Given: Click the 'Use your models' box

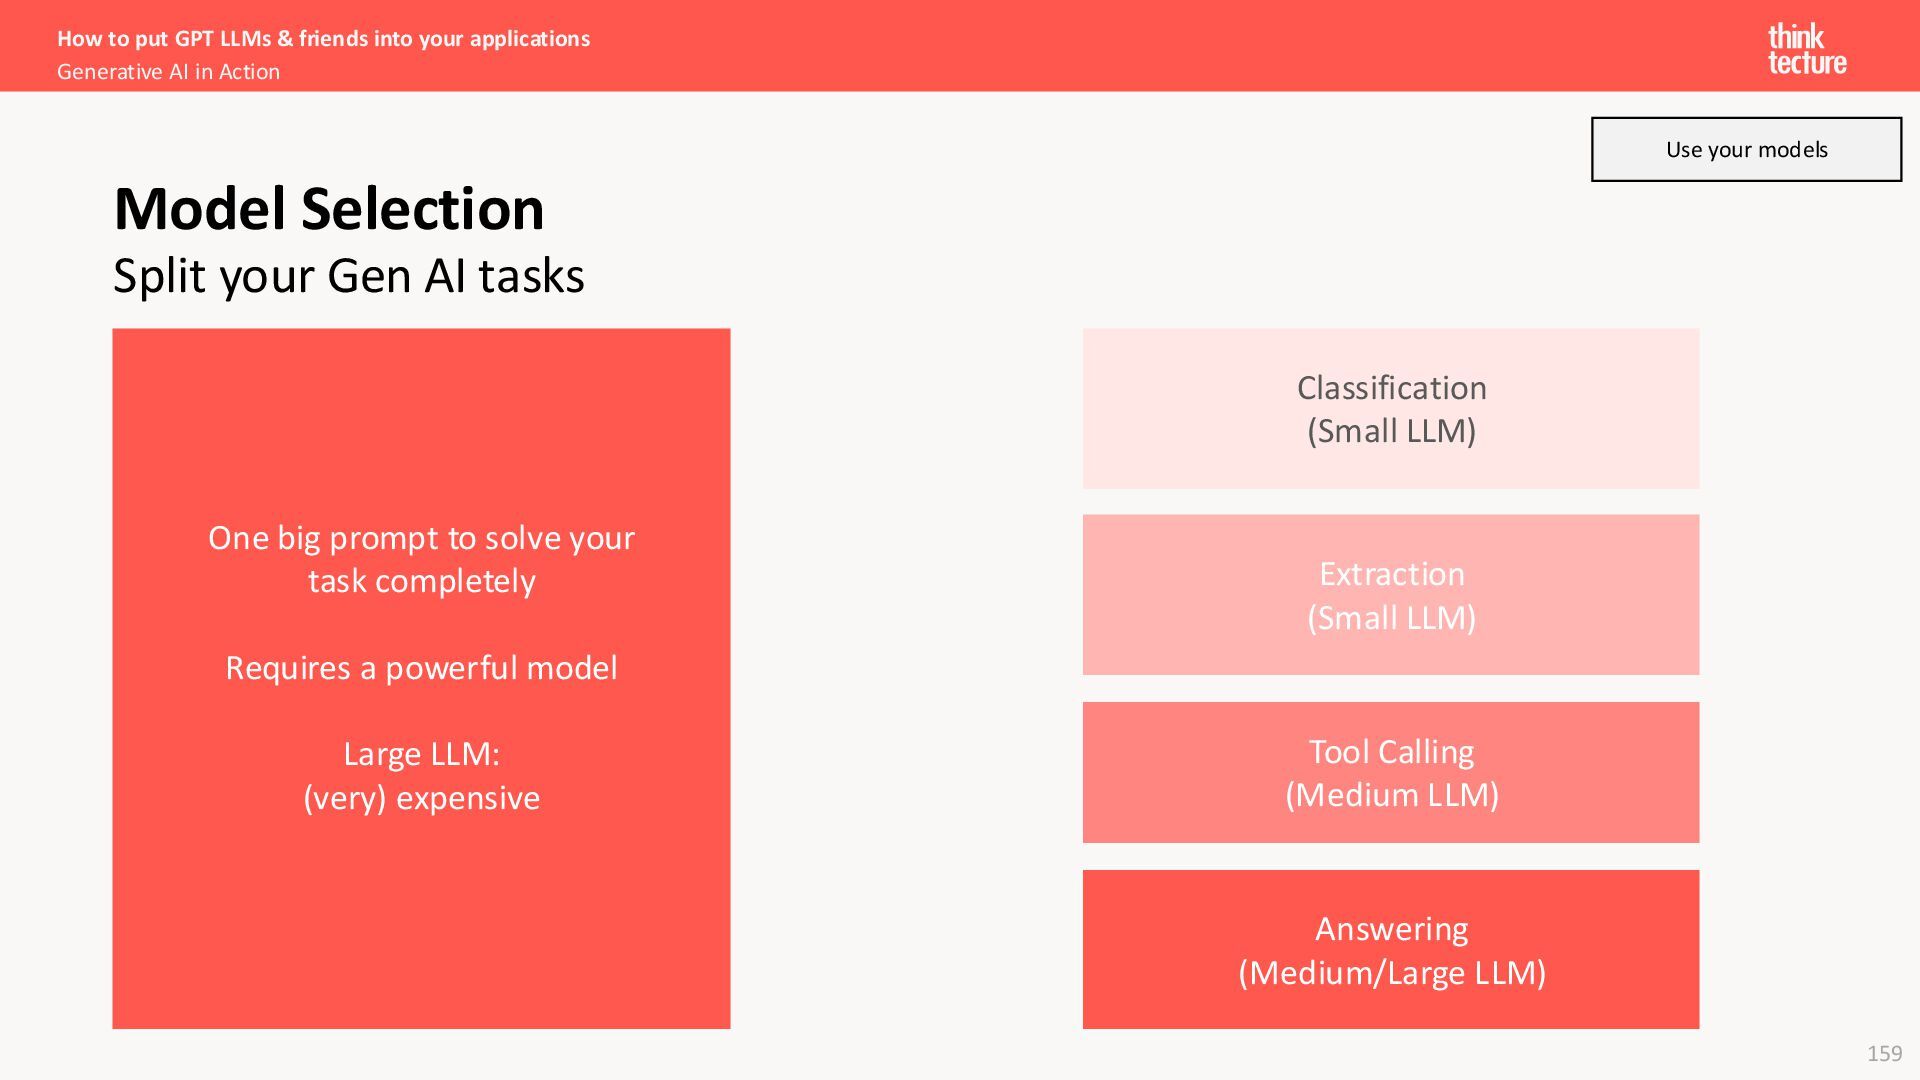Looking at the screenshot, I should click(1746, 149).
